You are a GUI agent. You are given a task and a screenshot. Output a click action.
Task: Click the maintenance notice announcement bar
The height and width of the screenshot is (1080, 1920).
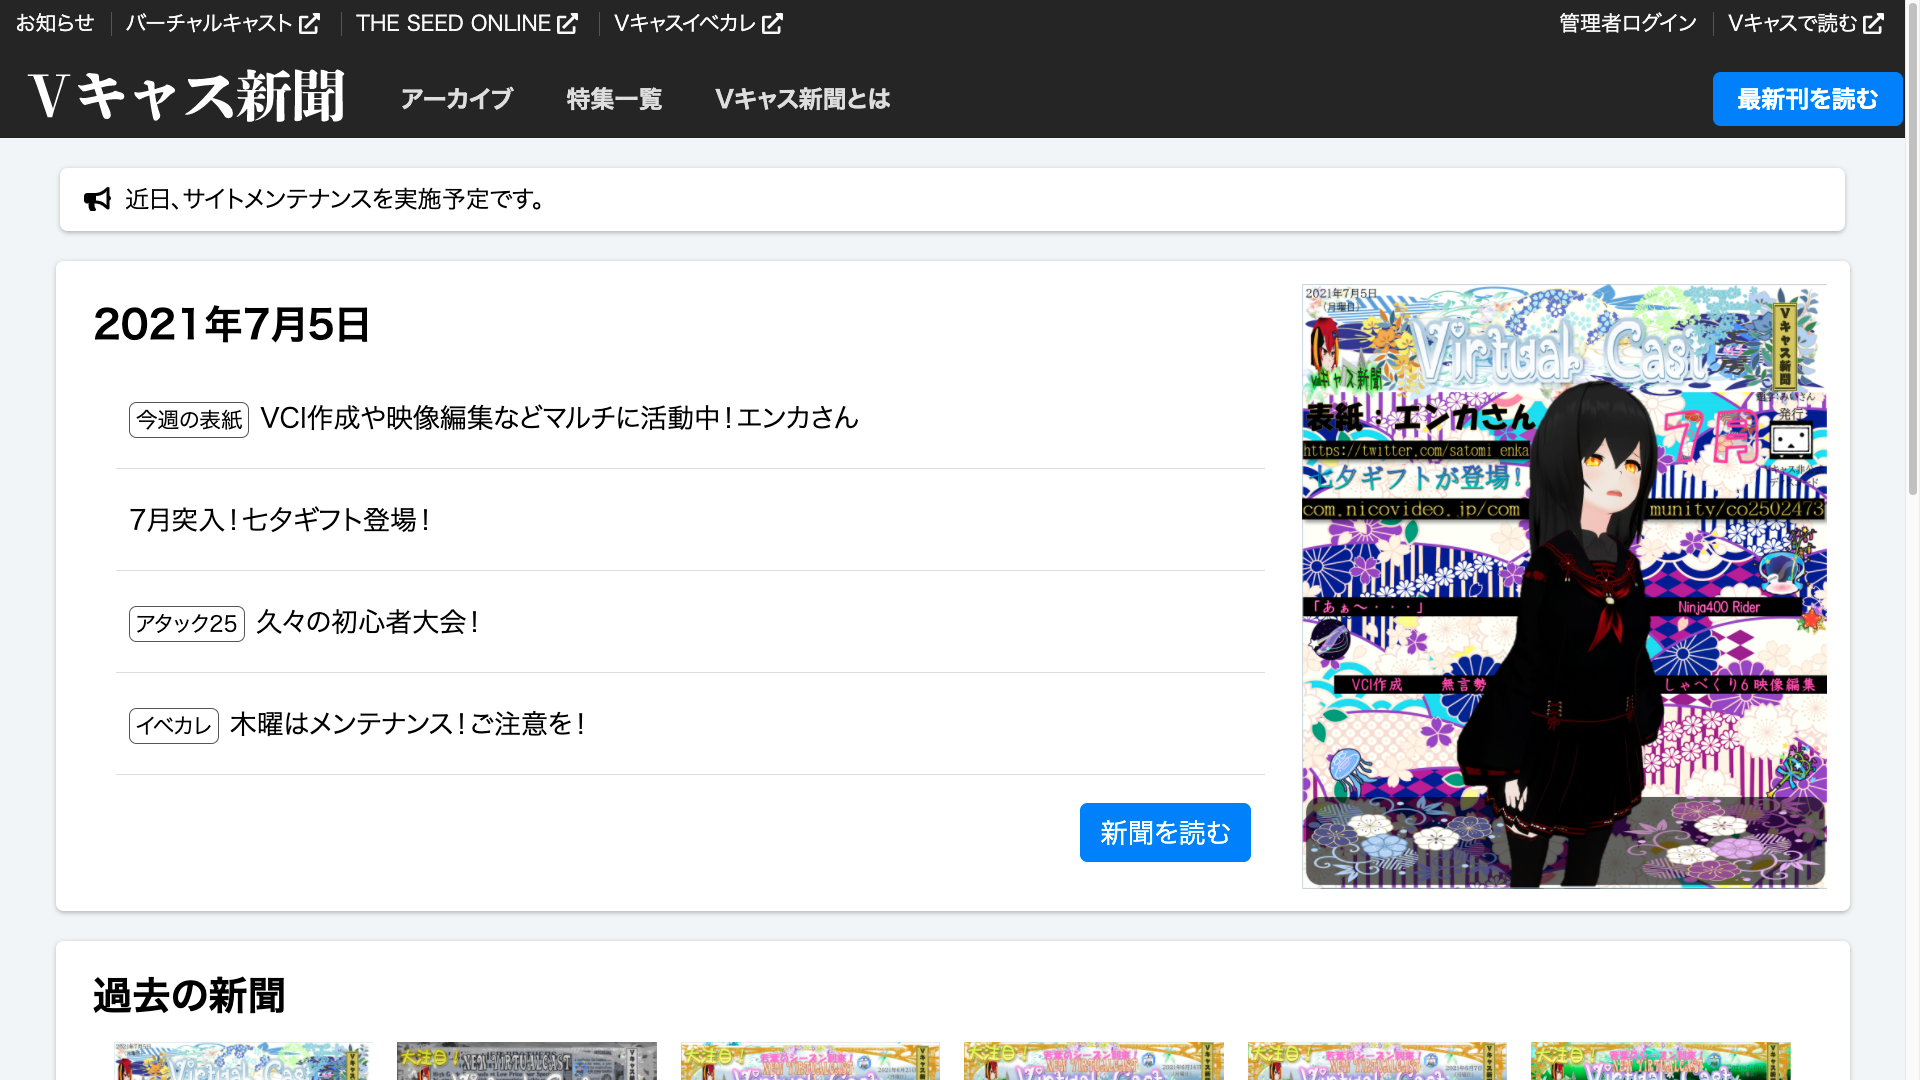951,200
